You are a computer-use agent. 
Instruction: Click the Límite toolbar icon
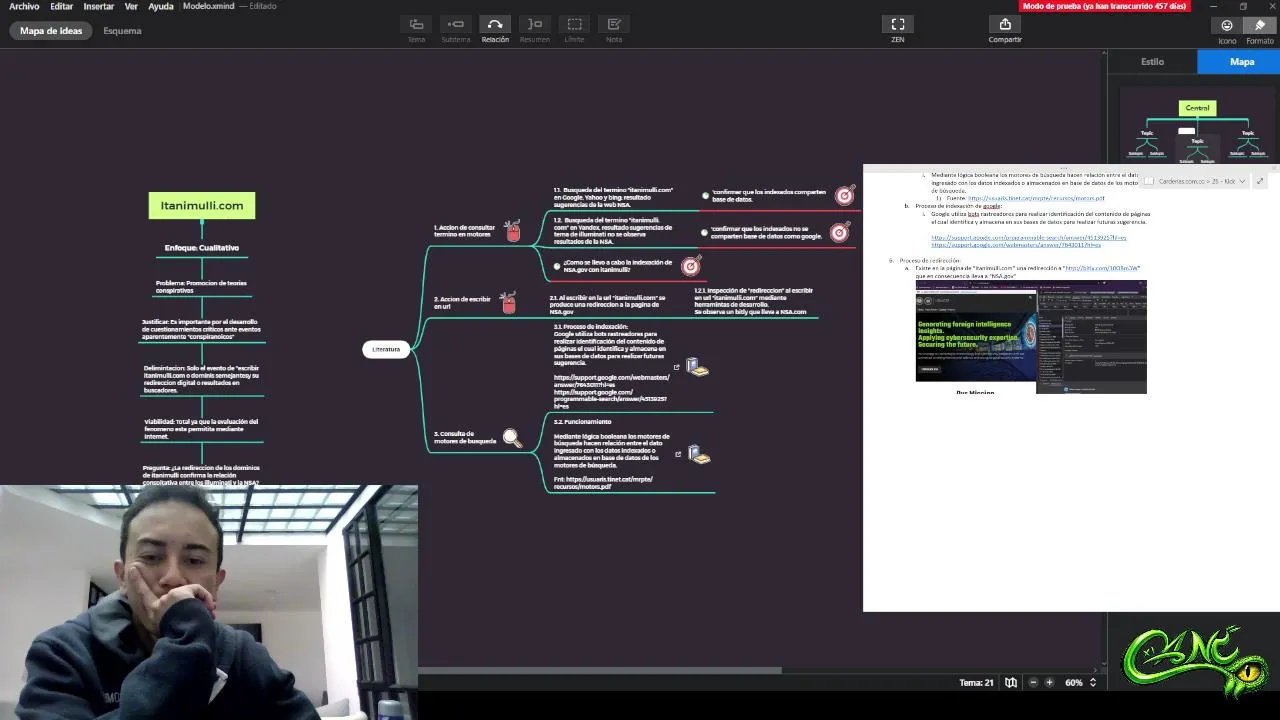point(574,24)
